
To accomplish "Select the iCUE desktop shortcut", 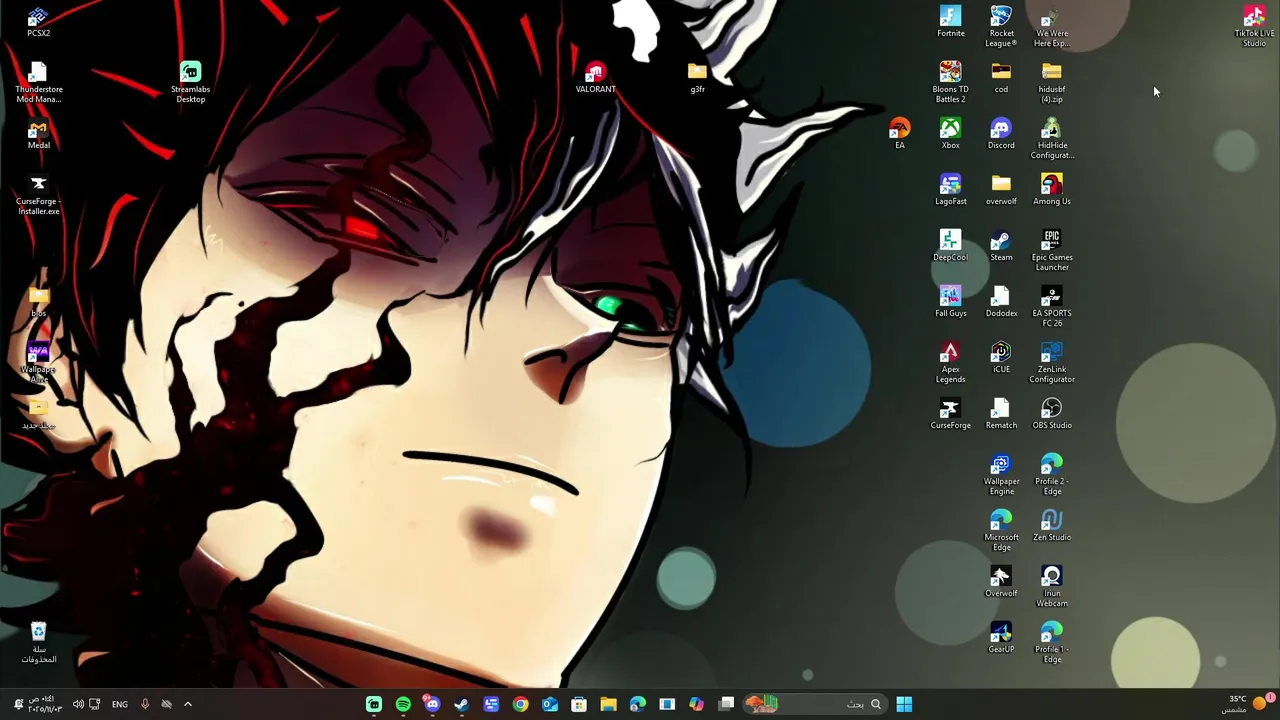I will coord(1001,359).
